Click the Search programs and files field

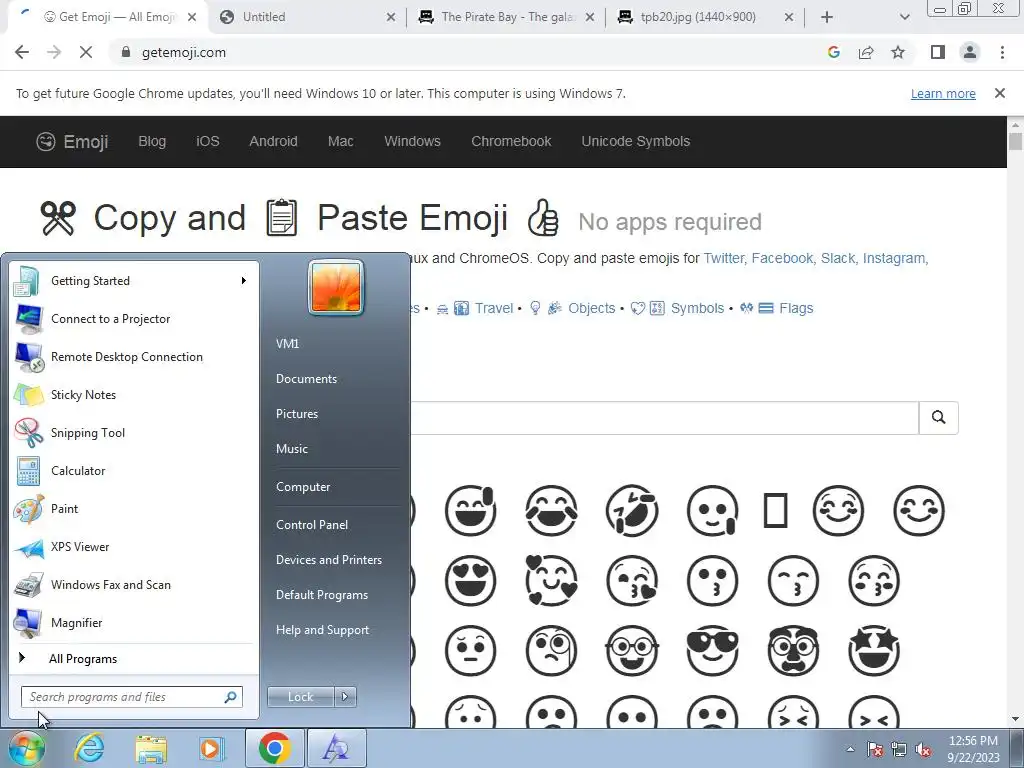[x=131, y=697]
